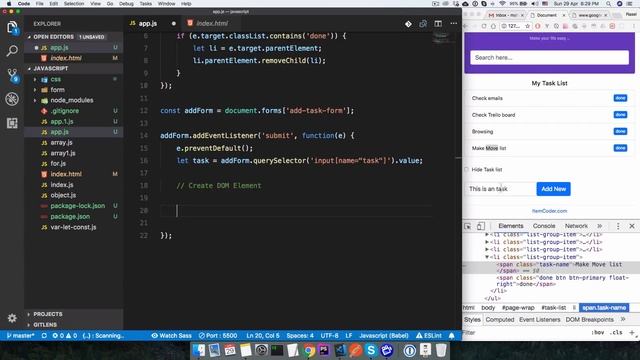
Task: Switch to the DevTools Network tab
Action: coord(576,226)
